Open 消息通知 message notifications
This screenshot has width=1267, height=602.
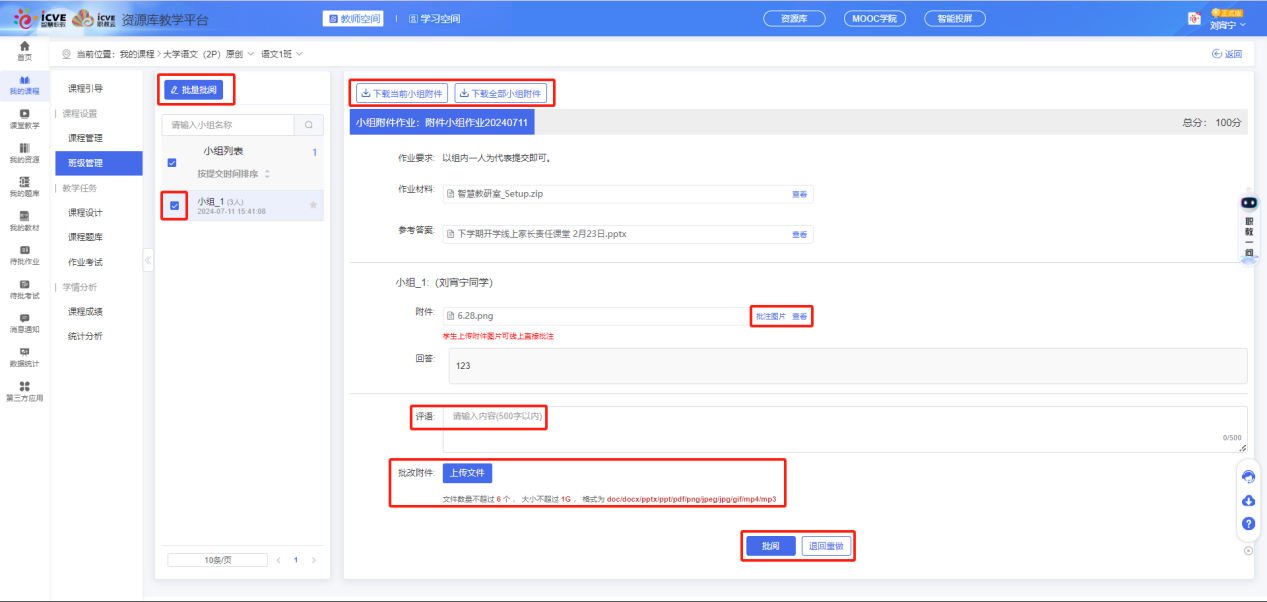point(24,322)
